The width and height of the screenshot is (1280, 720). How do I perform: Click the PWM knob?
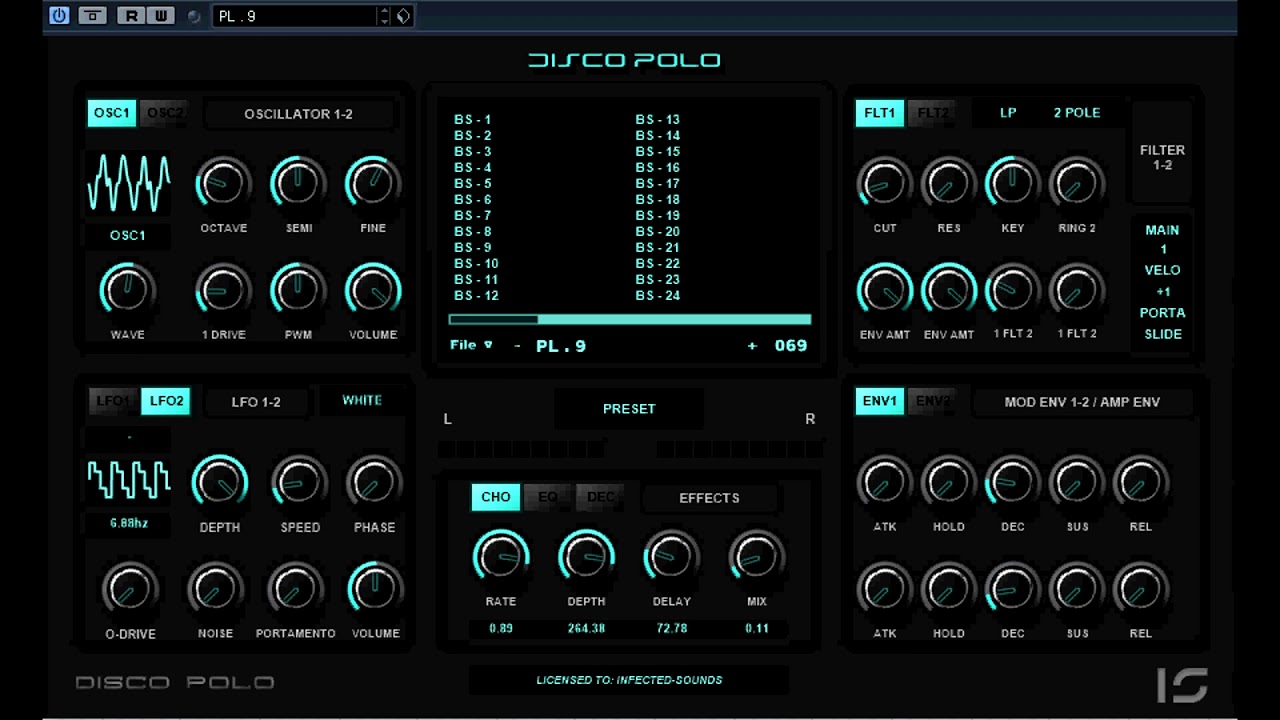pos(298,290)
